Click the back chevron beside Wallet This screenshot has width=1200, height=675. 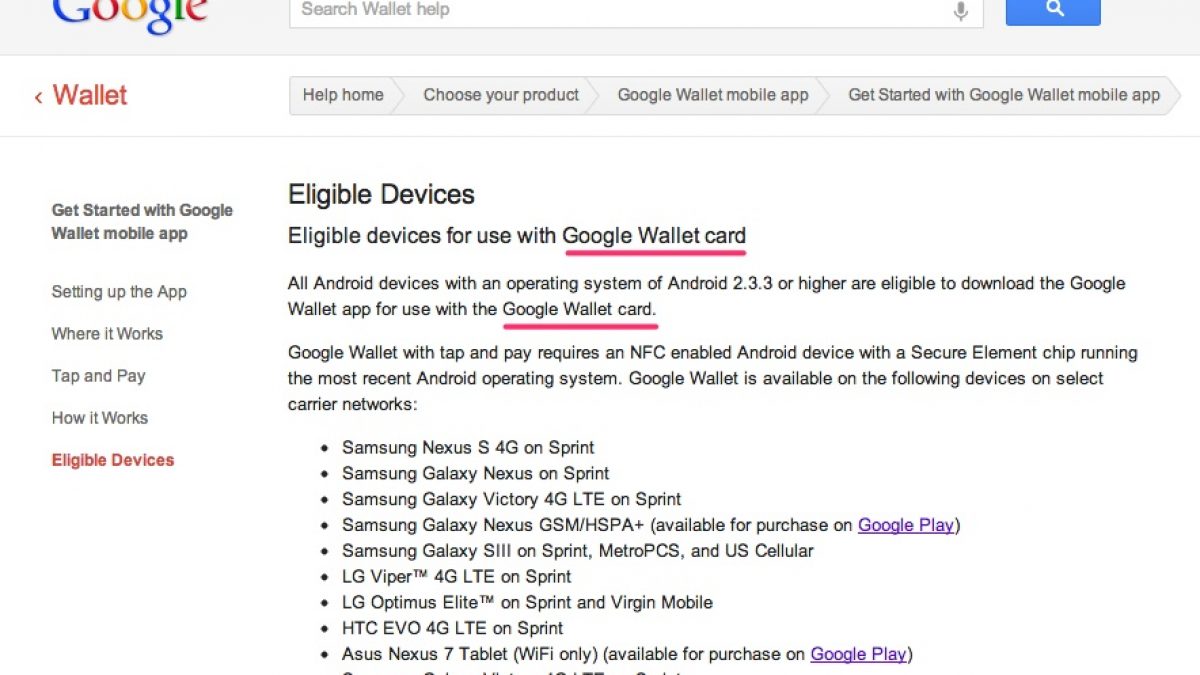click(x=38, y=97)
